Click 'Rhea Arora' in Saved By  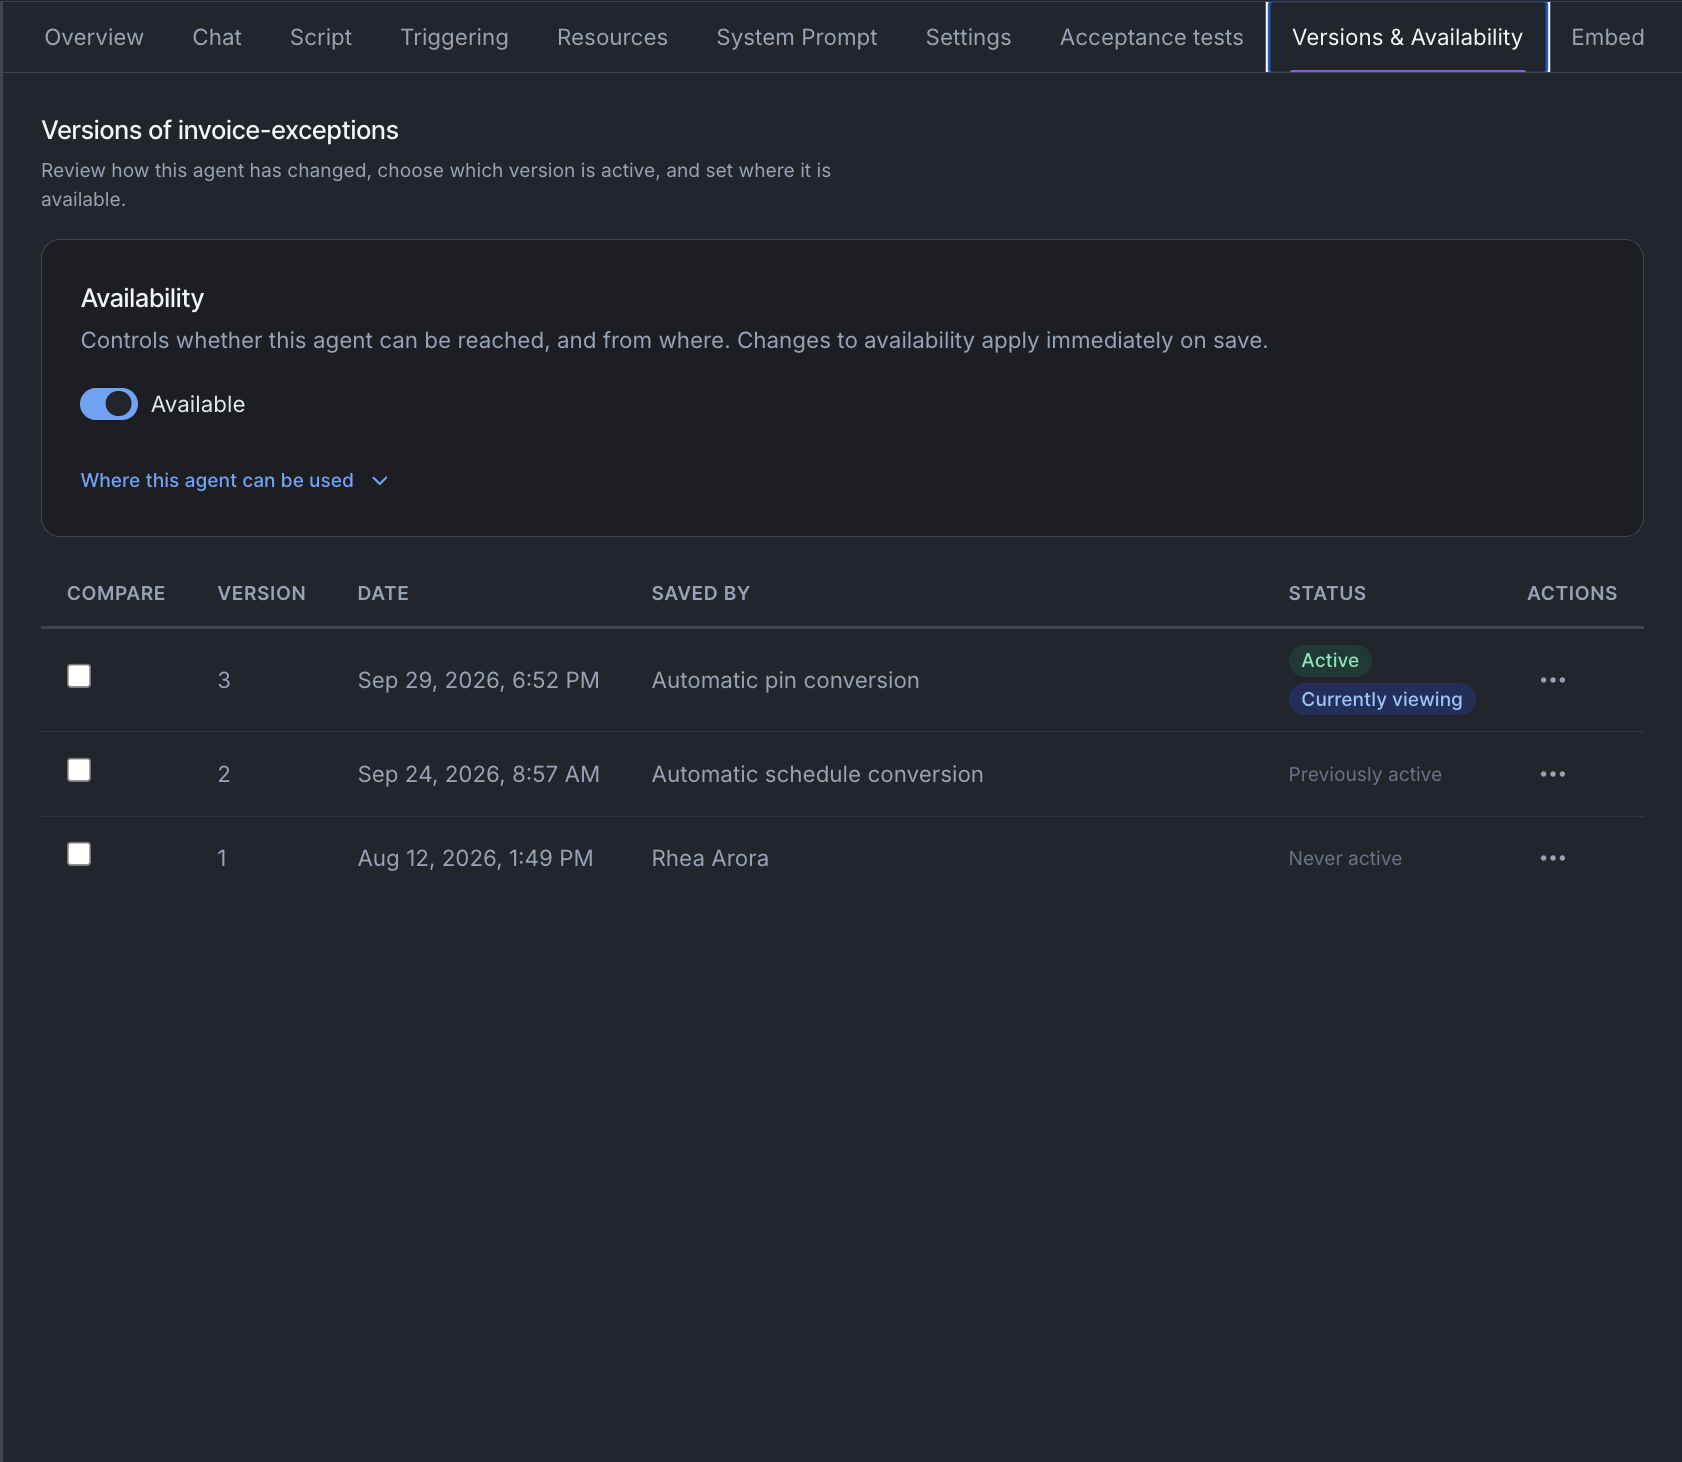pyautogui.click(x=710, y=858)
